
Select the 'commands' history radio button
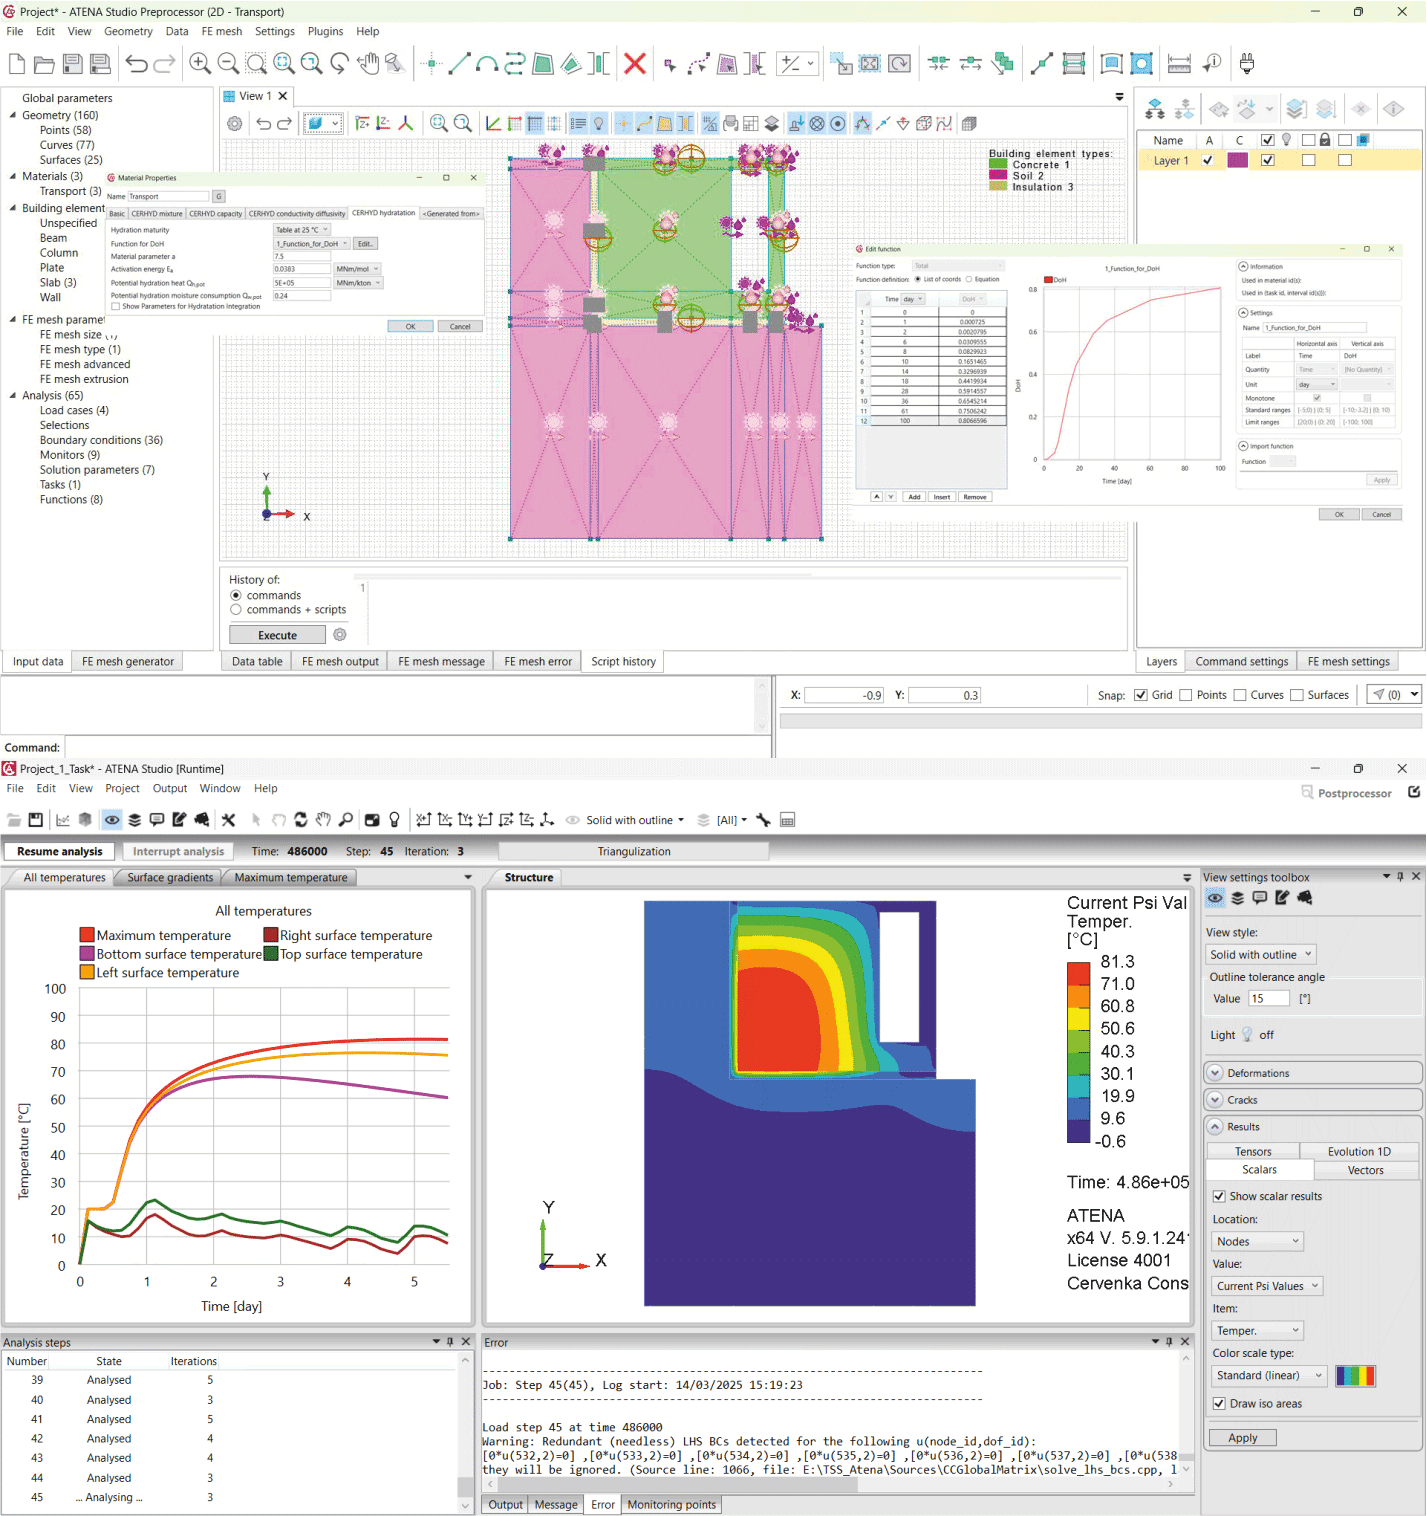click(x=236, y=596)
